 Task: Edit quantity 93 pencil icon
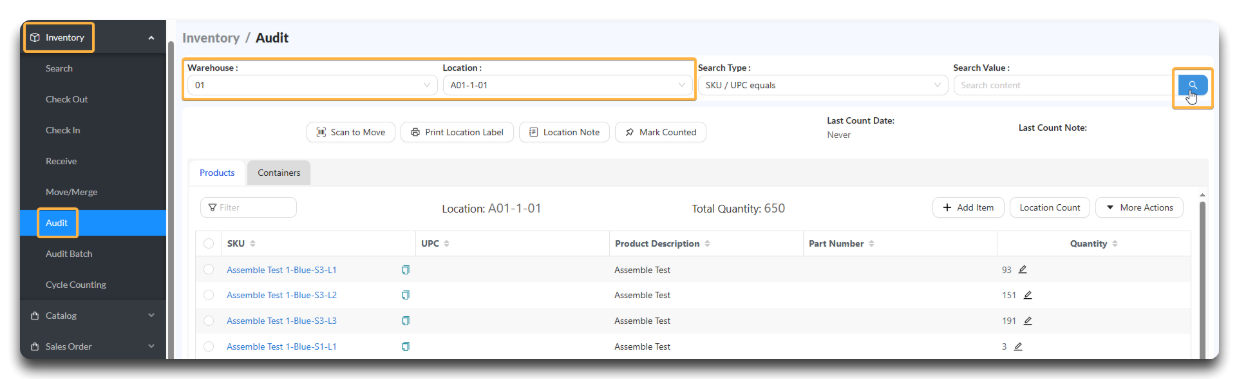coord(1022,270)
